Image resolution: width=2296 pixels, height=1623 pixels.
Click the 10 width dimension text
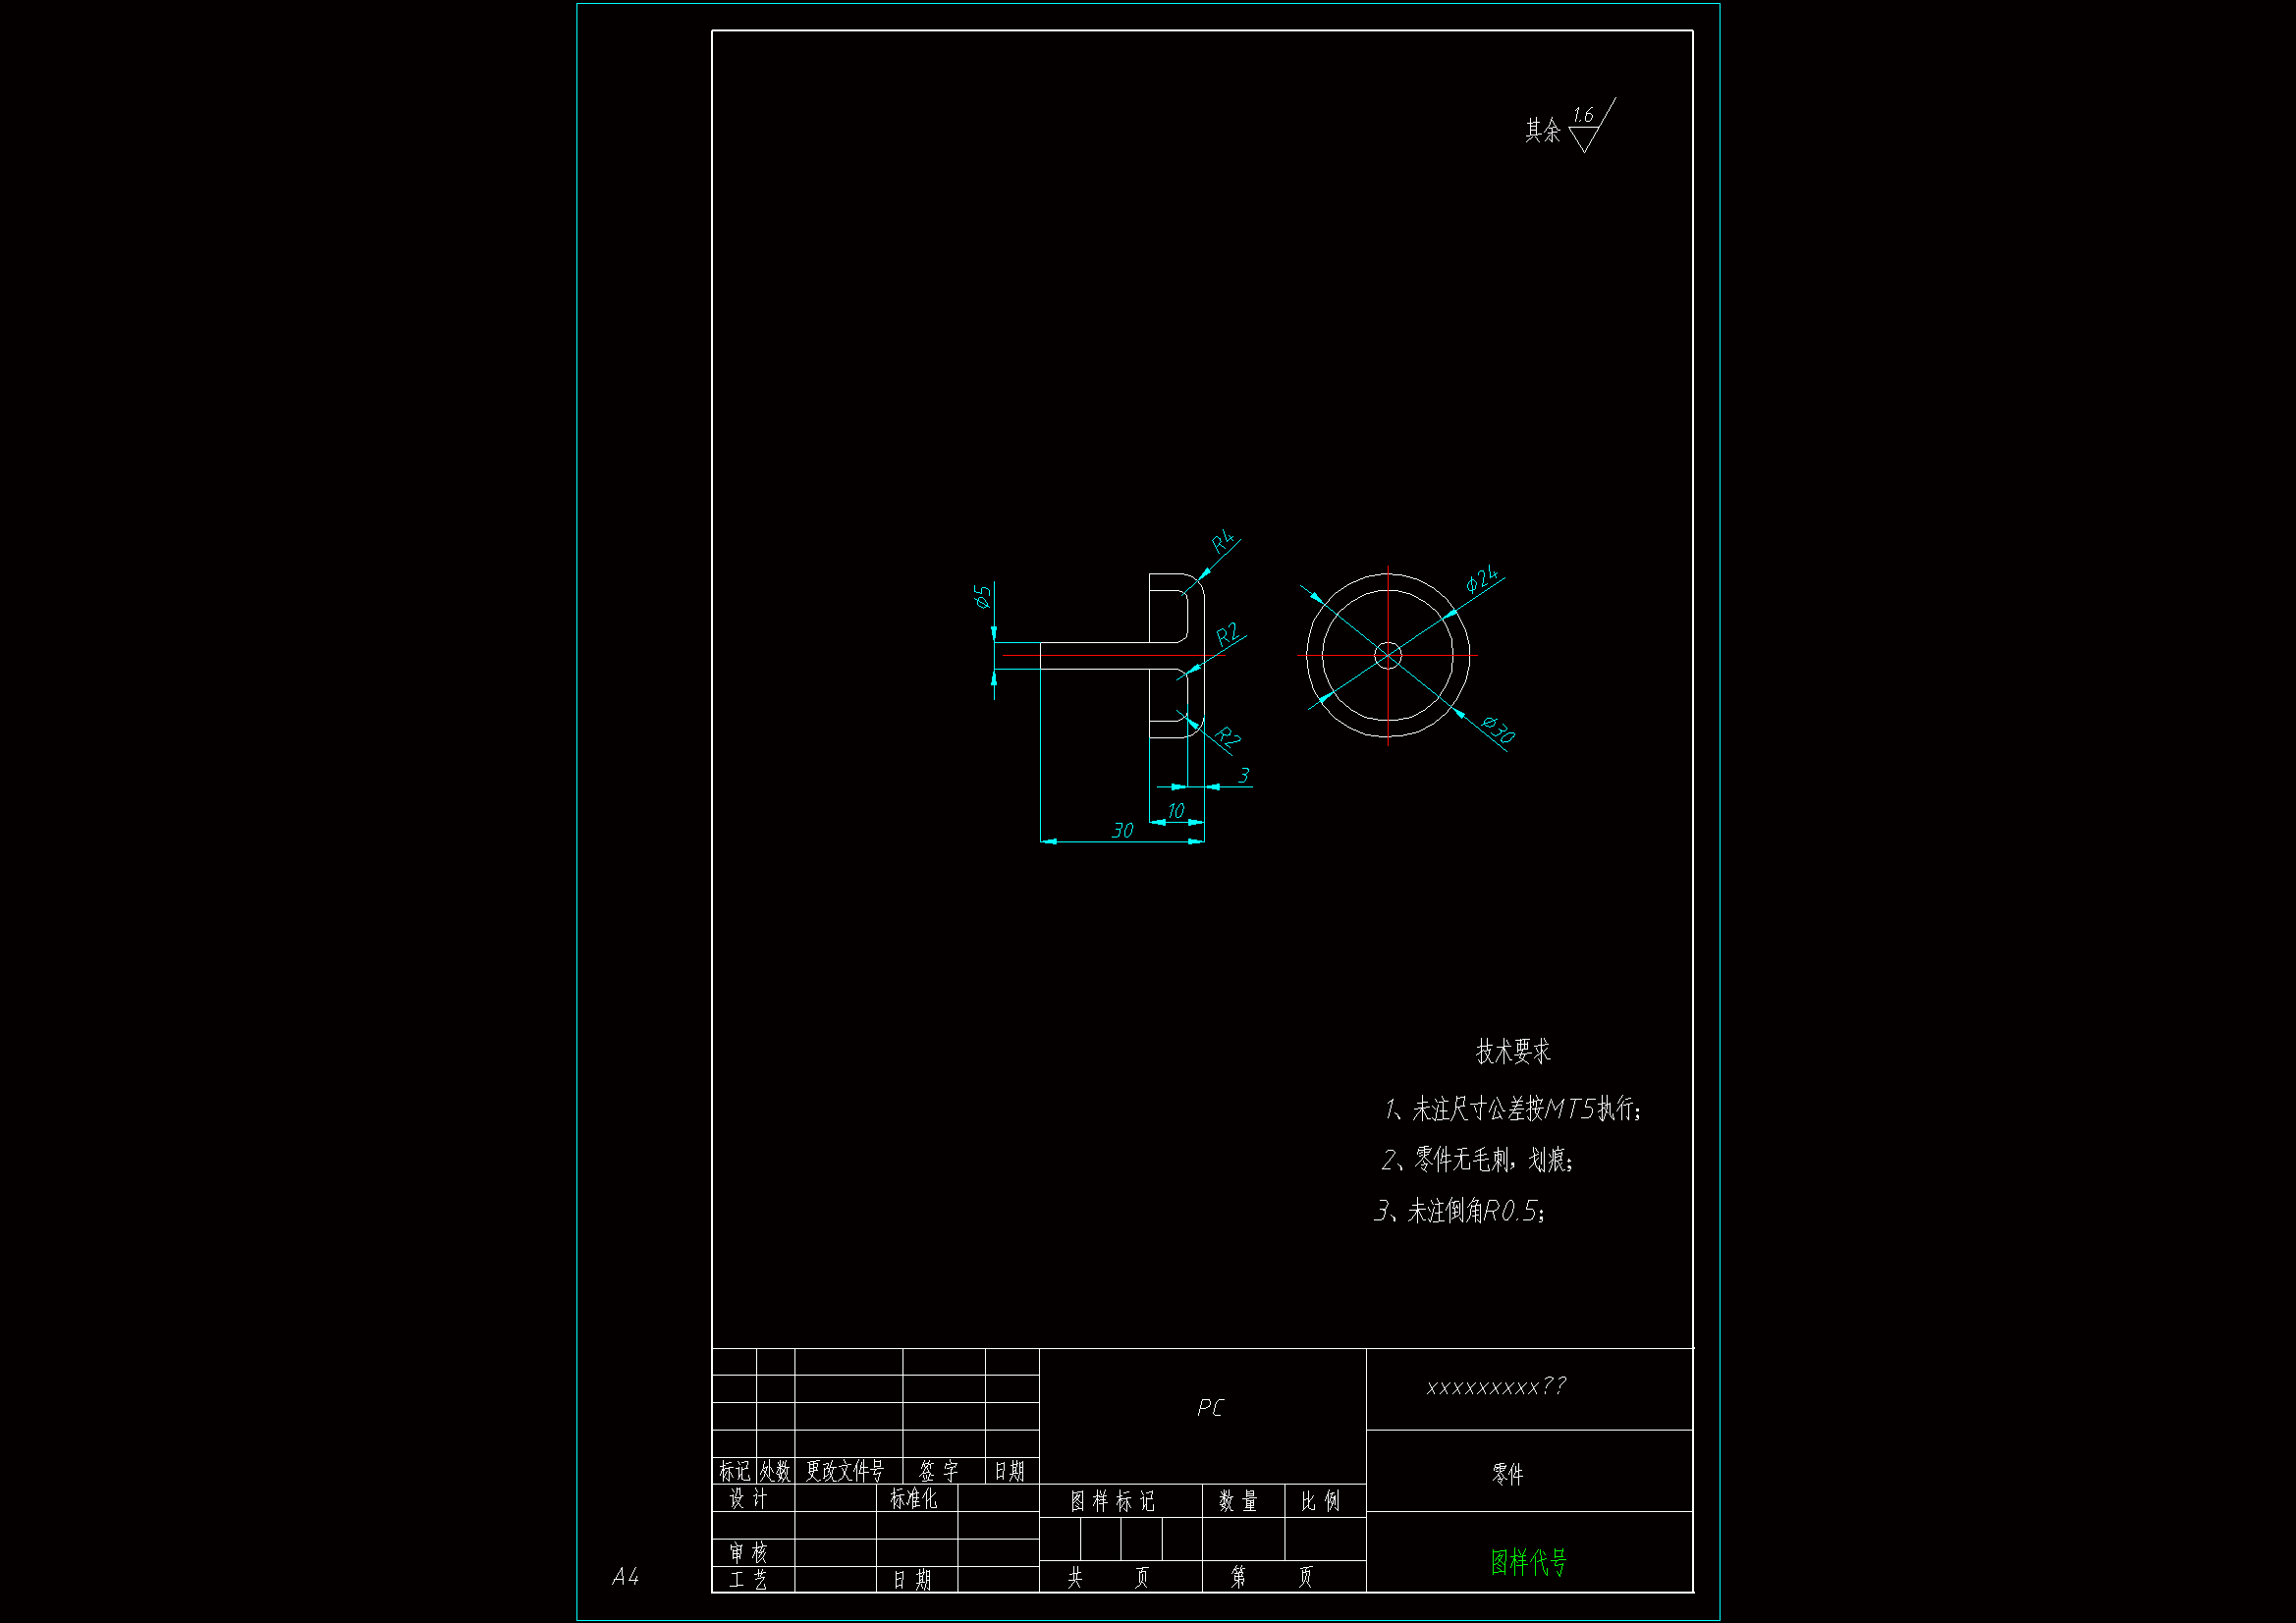[x=1176, y=811]
